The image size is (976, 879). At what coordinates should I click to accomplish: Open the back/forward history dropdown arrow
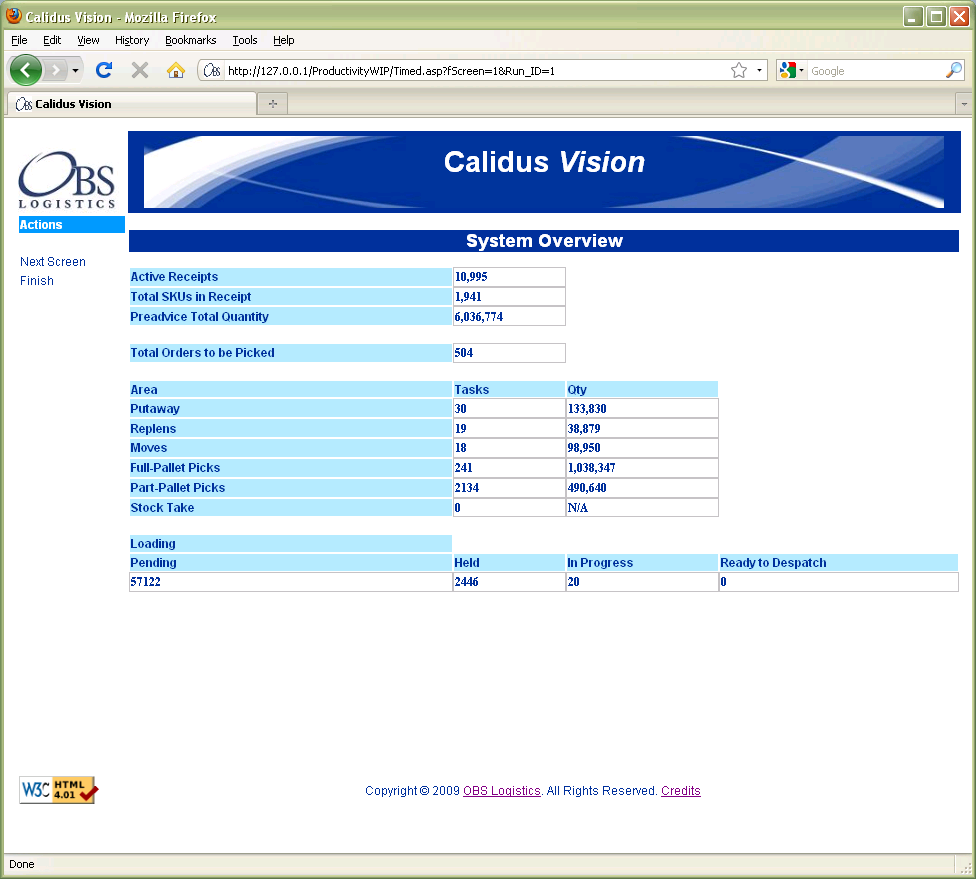tap(75, 70)
